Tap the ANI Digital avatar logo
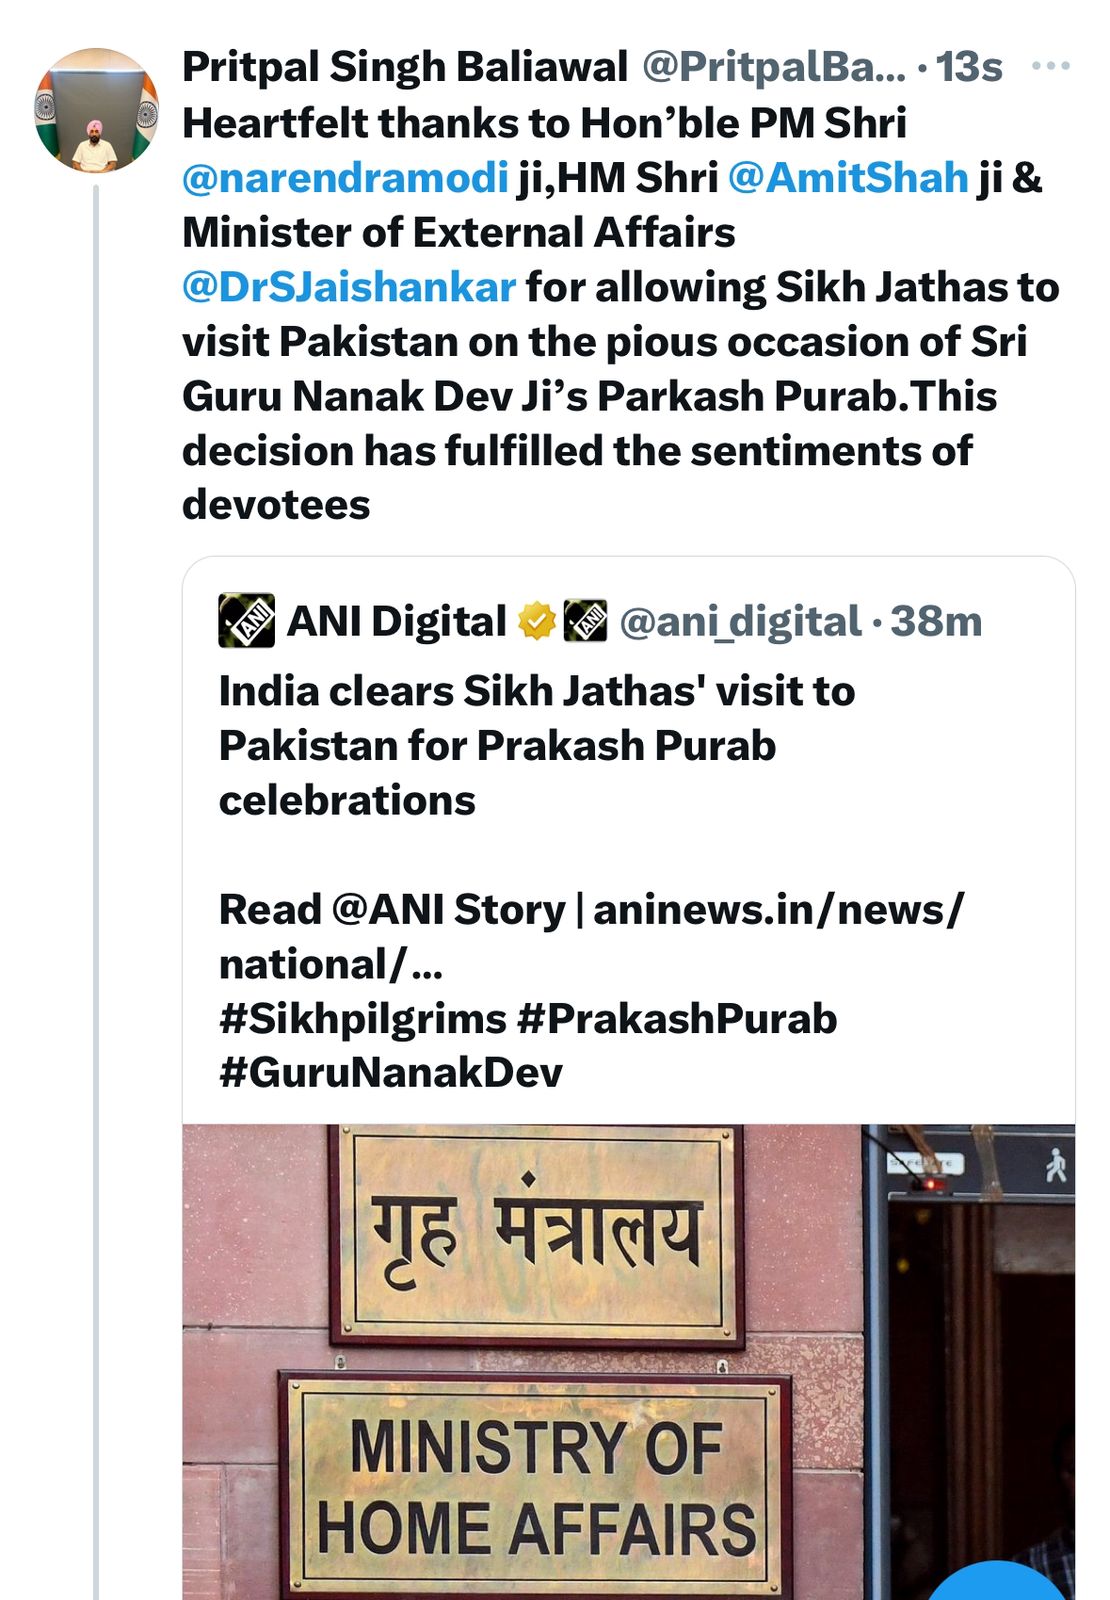Image resolution: width=1110 pixels, height=1600 pixels. coord(246,621)
